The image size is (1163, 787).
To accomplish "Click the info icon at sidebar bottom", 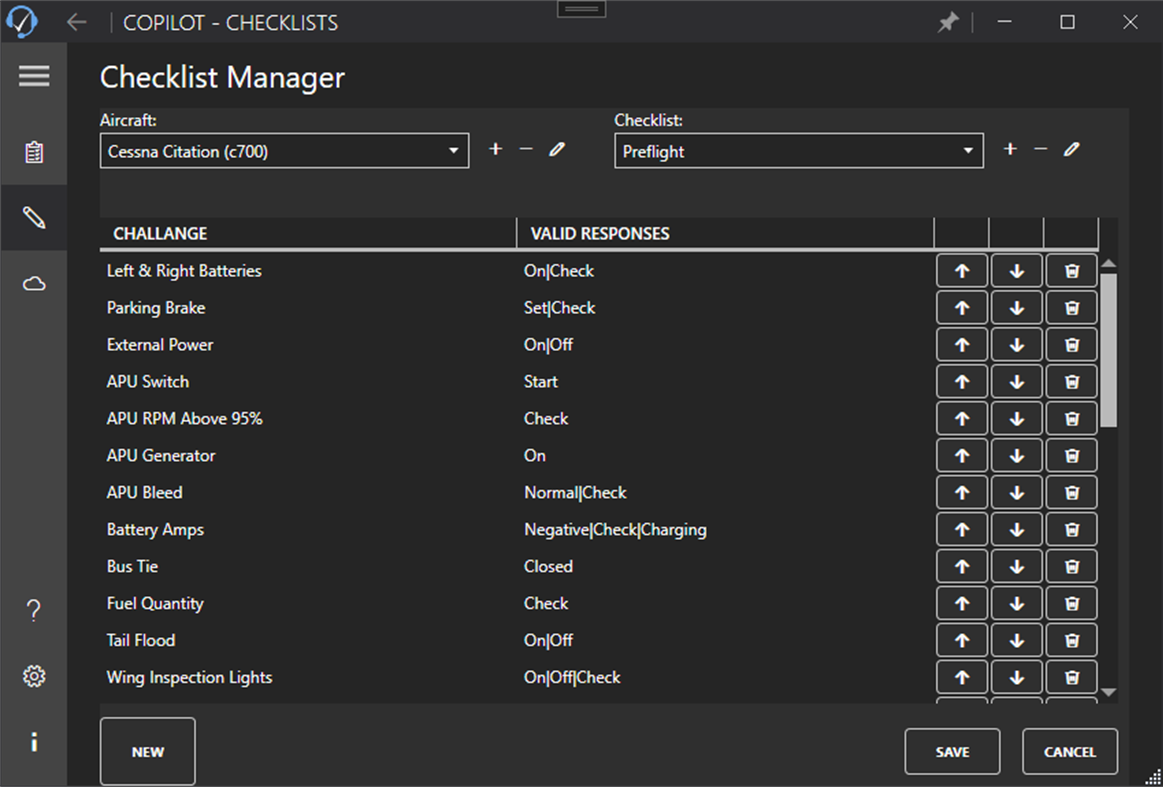I will coord(34,741).
